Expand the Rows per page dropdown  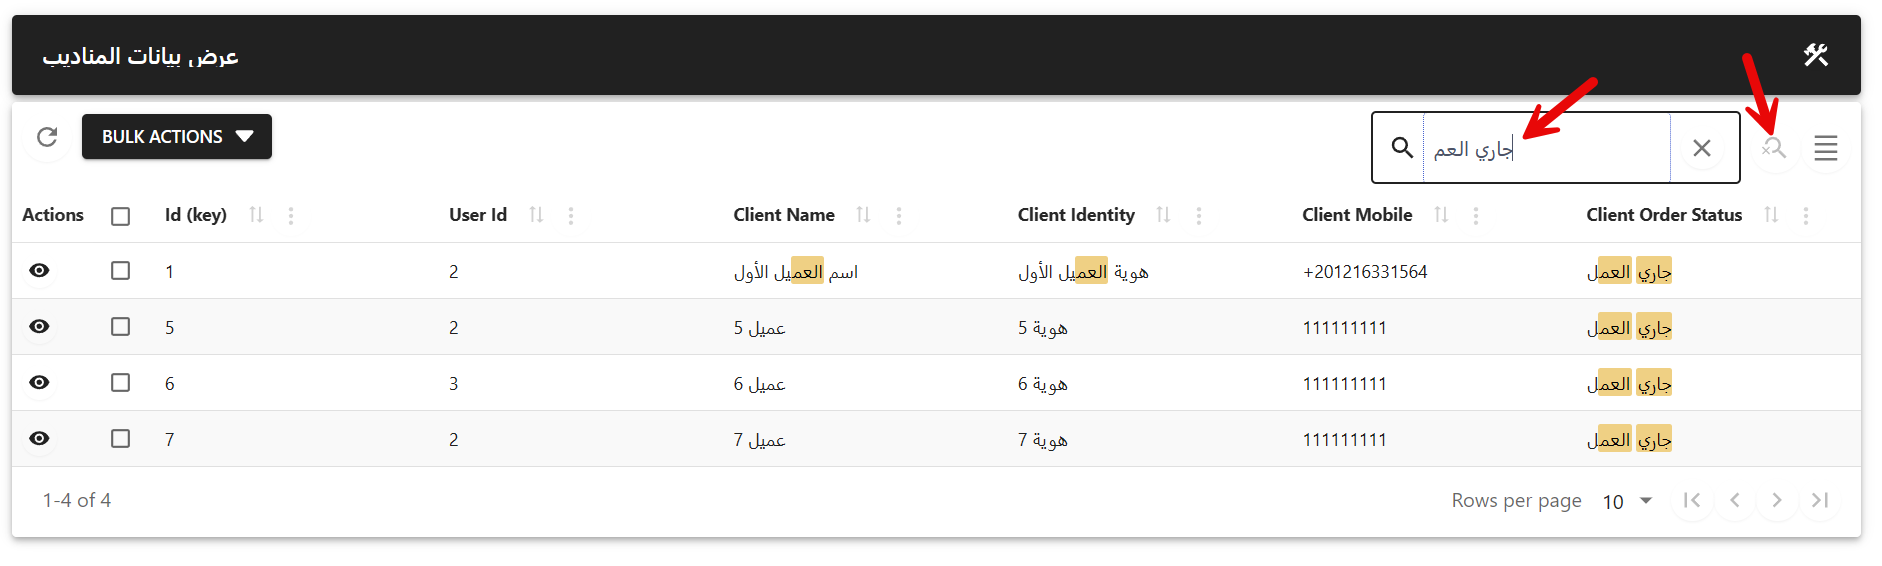coord(1627,501)
